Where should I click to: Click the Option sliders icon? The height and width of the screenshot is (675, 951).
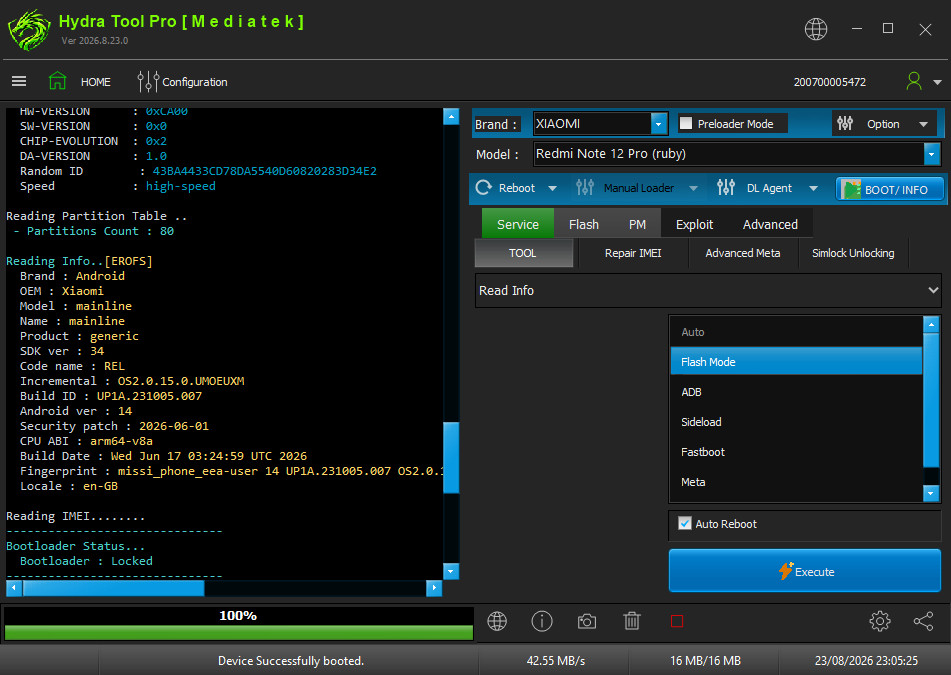point(845,124)
